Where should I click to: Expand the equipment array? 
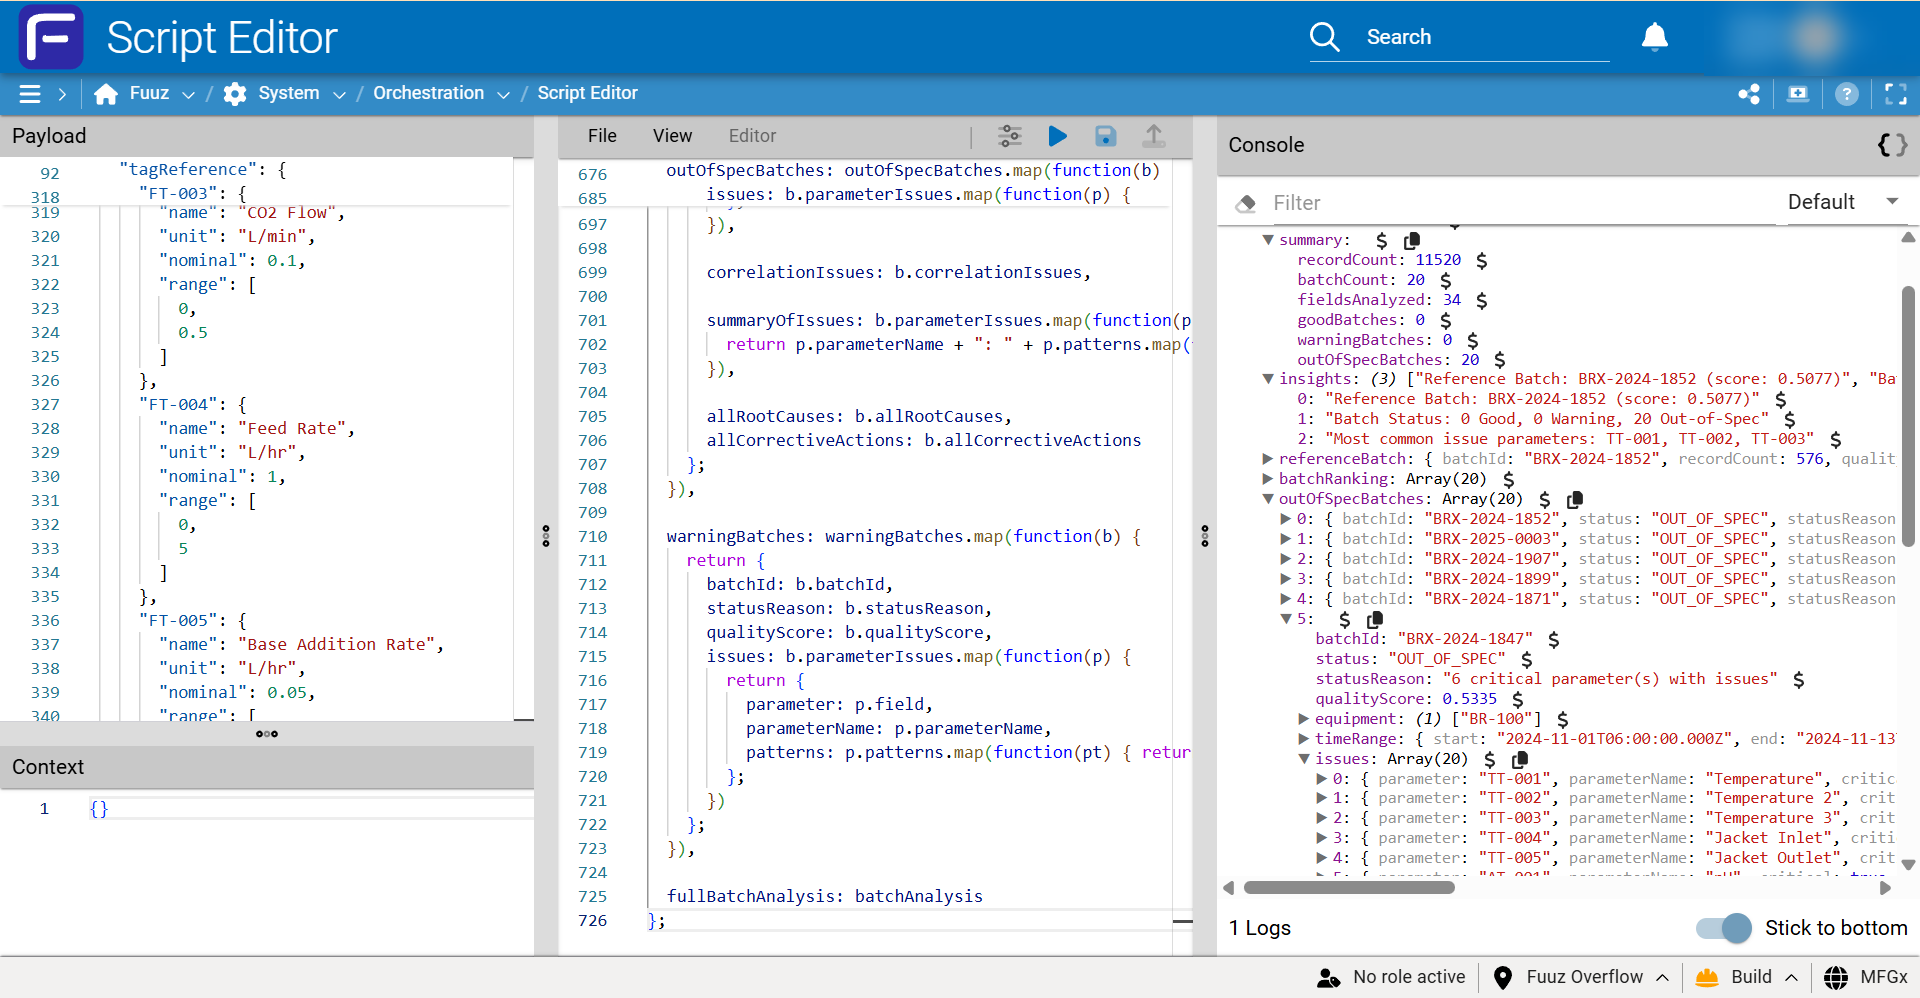click(x=1304, y=719)
